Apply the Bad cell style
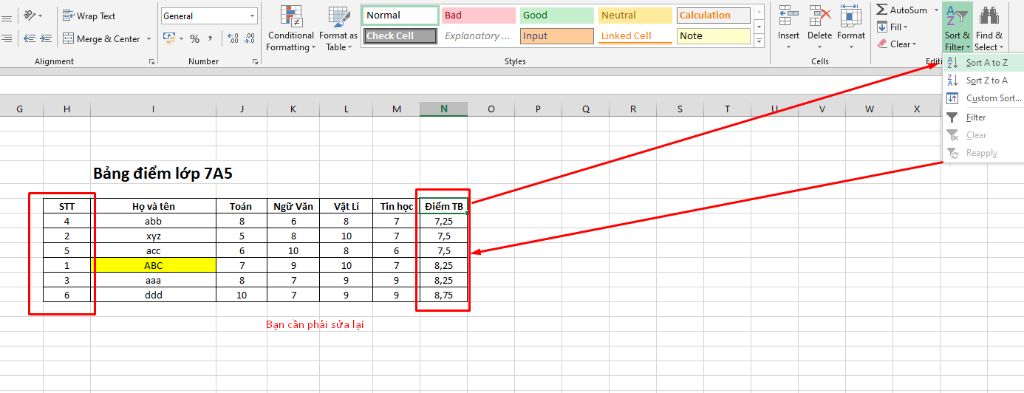The width and height of the screenshot is (1024, 393). click(479, 15)
